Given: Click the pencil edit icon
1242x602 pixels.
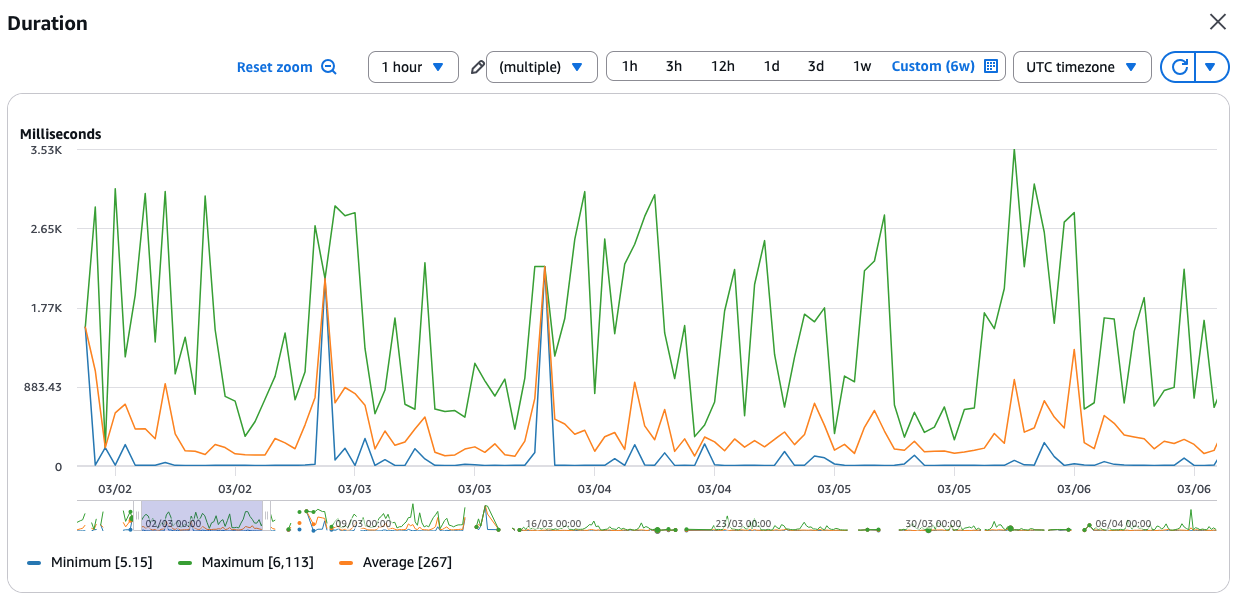Looking at the screenshot, I should (477, 68).
